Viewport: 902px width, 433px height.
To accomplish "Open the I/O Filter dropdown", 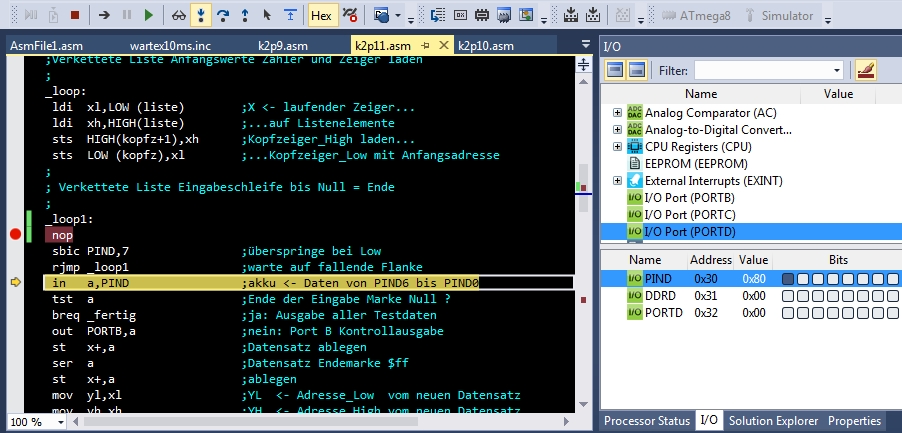I will pyautogui.click(x=837, y=70).
